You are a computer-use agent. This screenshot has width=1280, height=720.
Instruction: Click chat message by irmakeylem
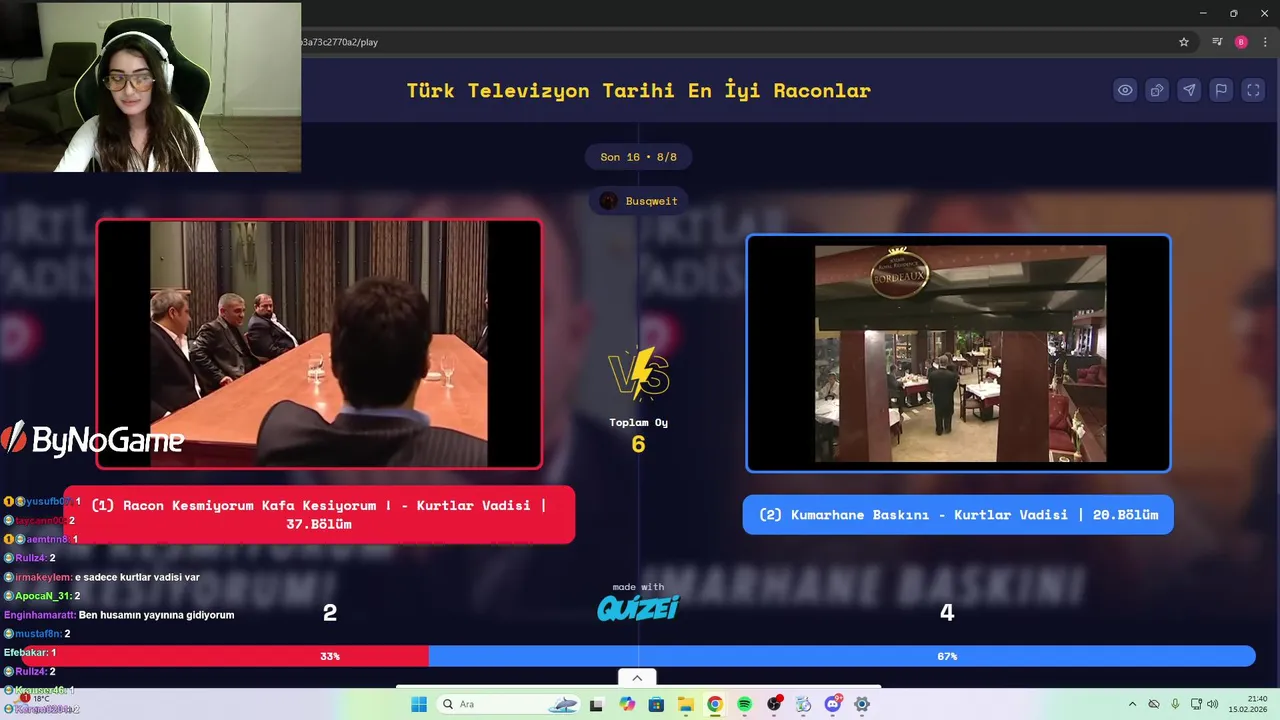click(x=102, y=577)
